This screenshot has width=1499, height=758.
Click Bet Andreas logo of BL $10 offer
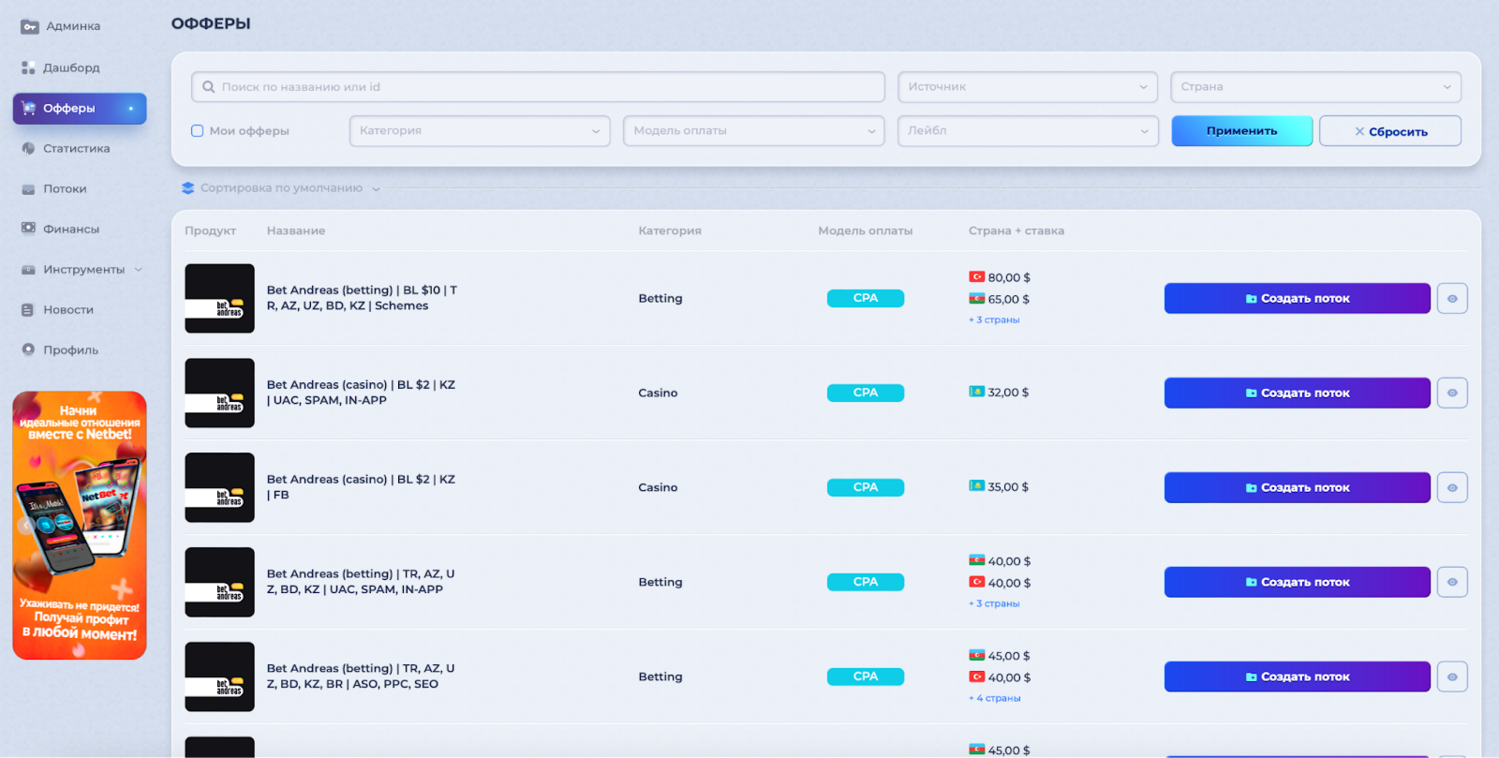click(x=220, y=298)
